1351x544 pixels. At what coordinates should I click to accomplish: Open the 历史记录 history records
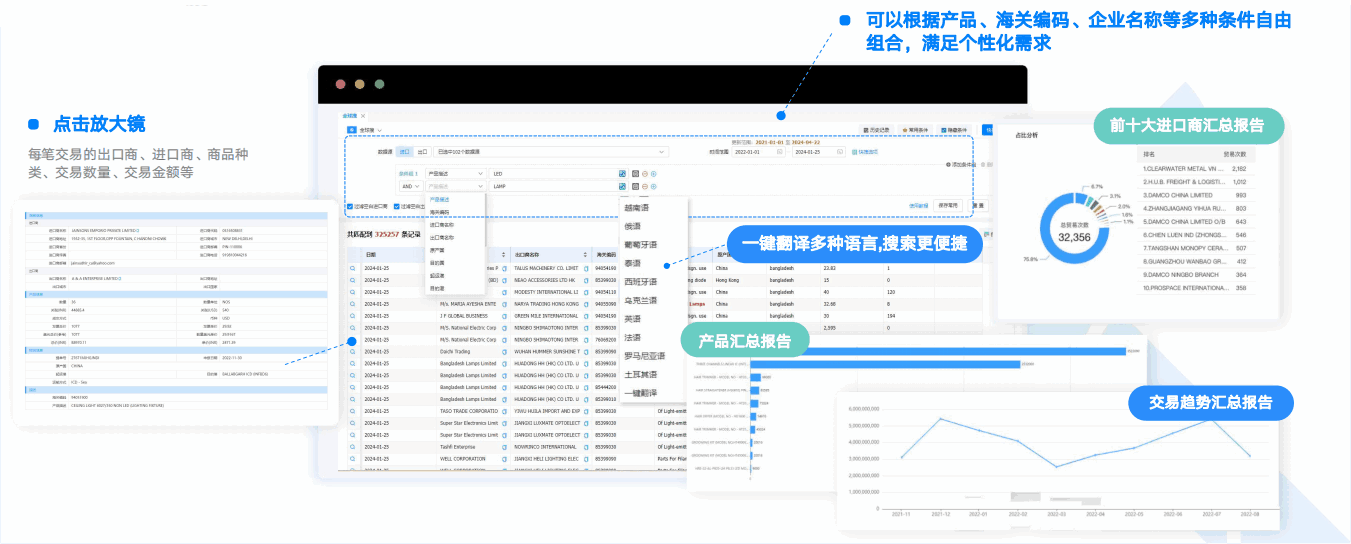click(876, 130)
